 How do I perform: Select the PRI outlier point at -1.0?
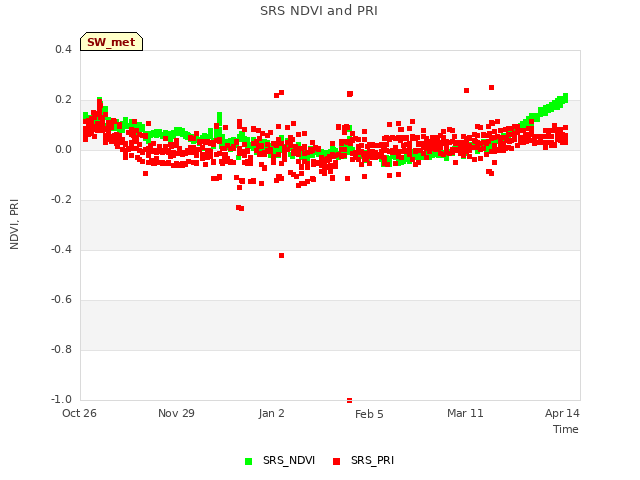click(x=349, y=400)
